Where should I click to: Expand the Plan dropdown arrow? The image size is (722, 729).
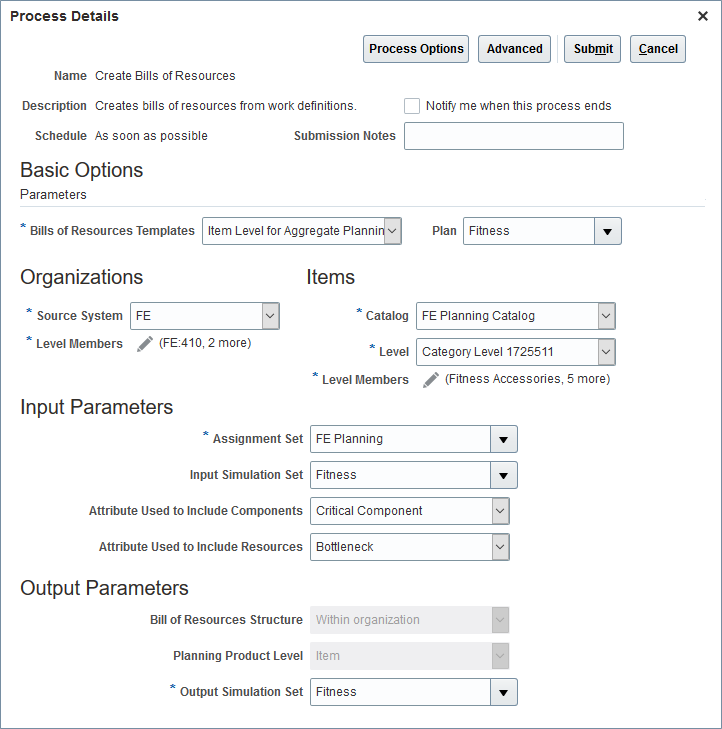(607, 231)
